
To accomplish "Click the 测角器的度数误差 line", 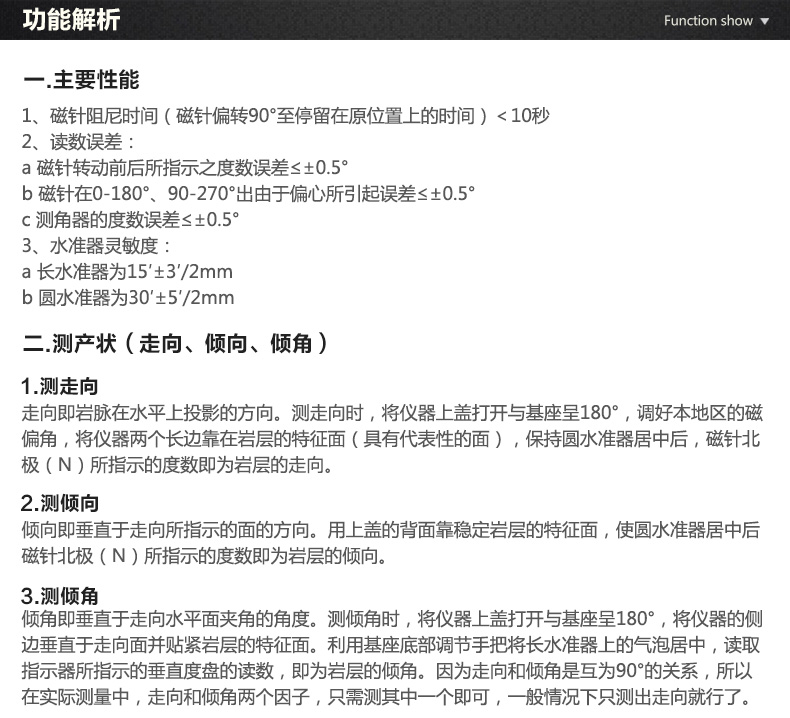I will click(130, 219).
